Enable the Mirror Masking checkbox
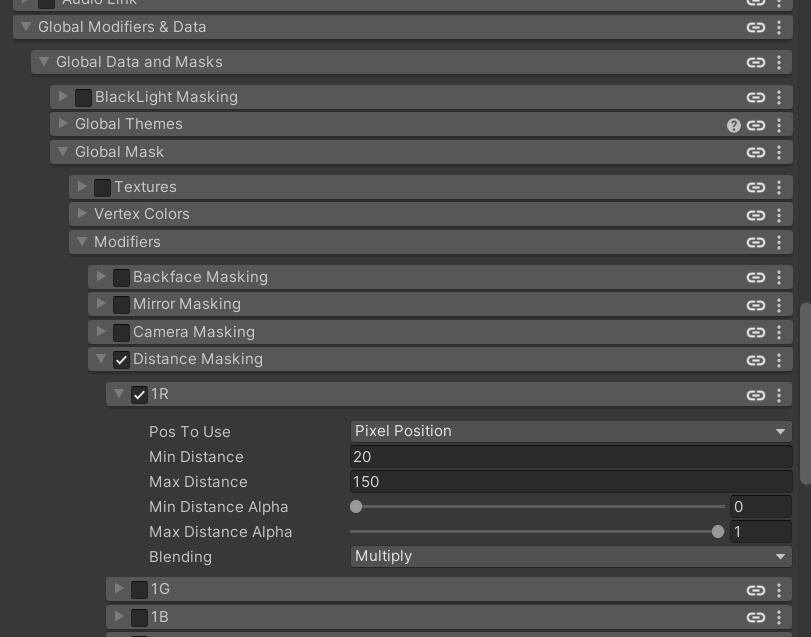The height and width of the screenshot is (637, 811). pyautogui.click(x=121, y=305)
